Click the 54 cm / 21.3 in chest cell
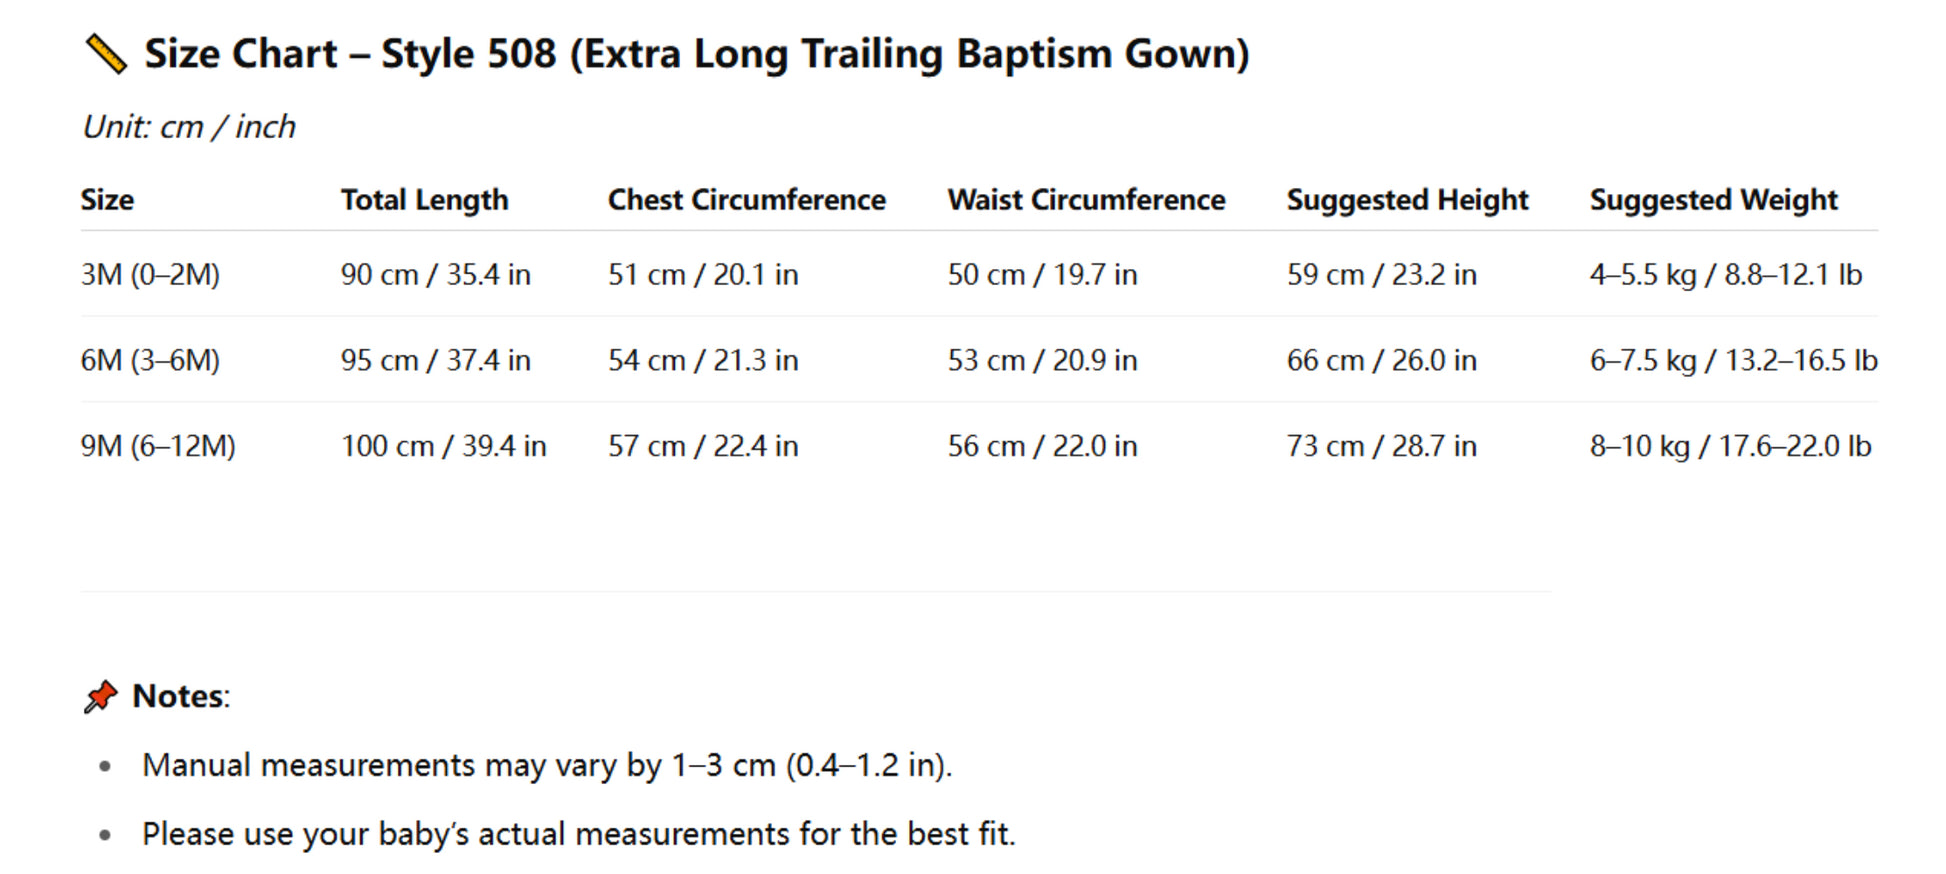This screenshot has height=874, width=1946. click(703, 361)
